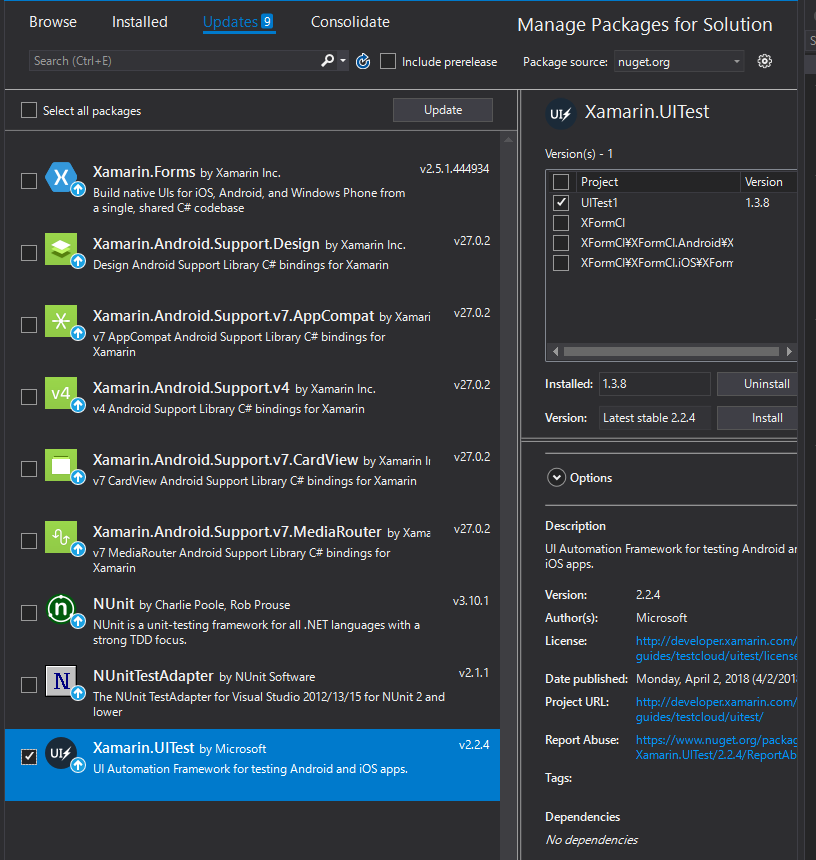
Task: Click scroll-right arrow in projects list
Action: [789, 352]
